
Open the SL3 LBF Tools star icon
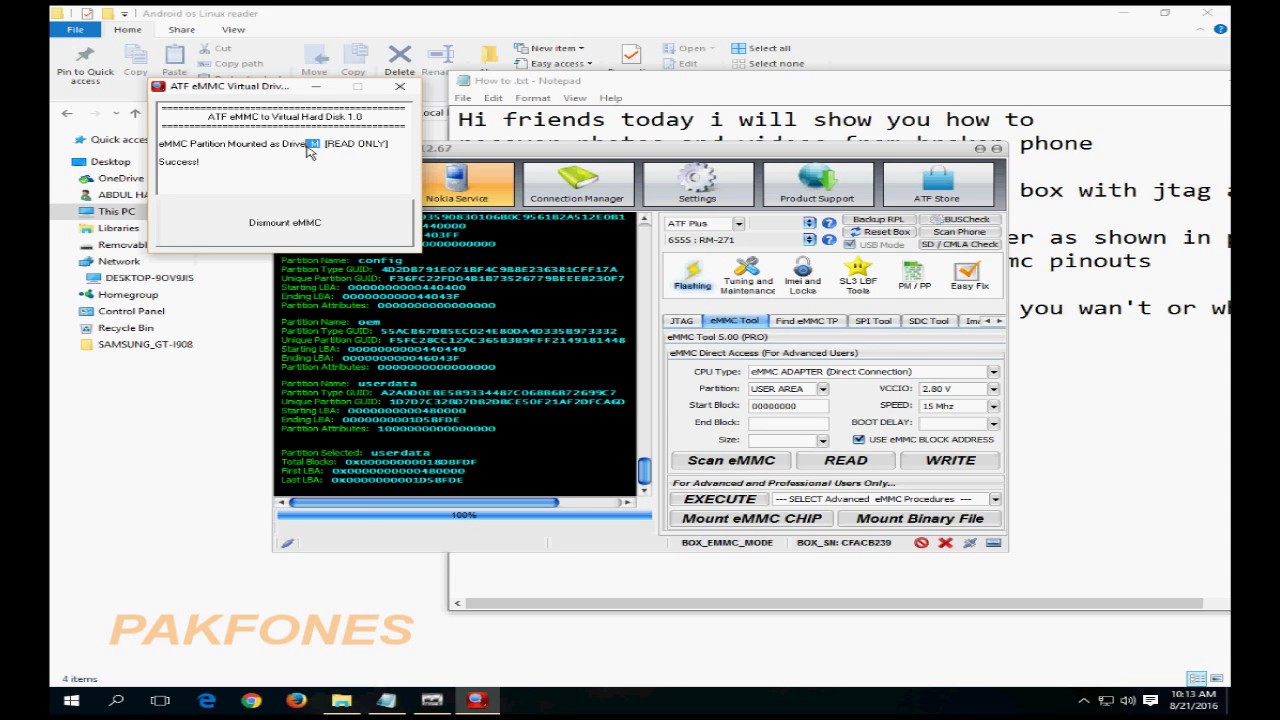point(857,276)
